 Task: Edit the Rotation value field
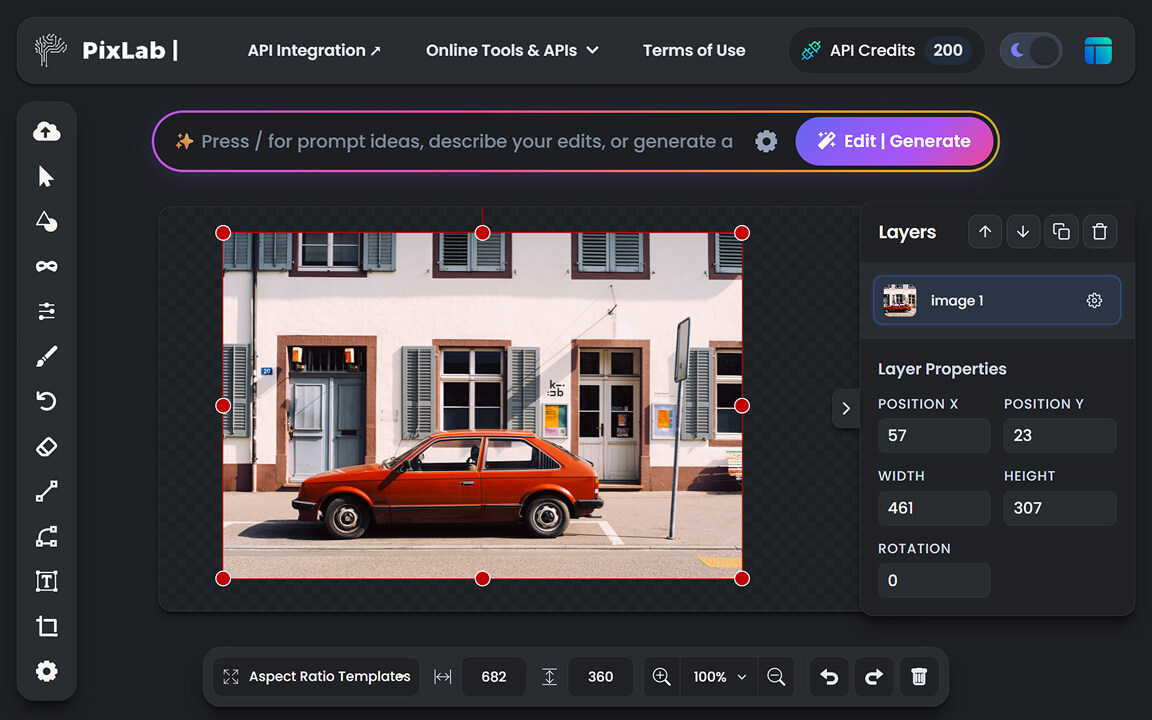pyautogui.click(x=934, y=580)
